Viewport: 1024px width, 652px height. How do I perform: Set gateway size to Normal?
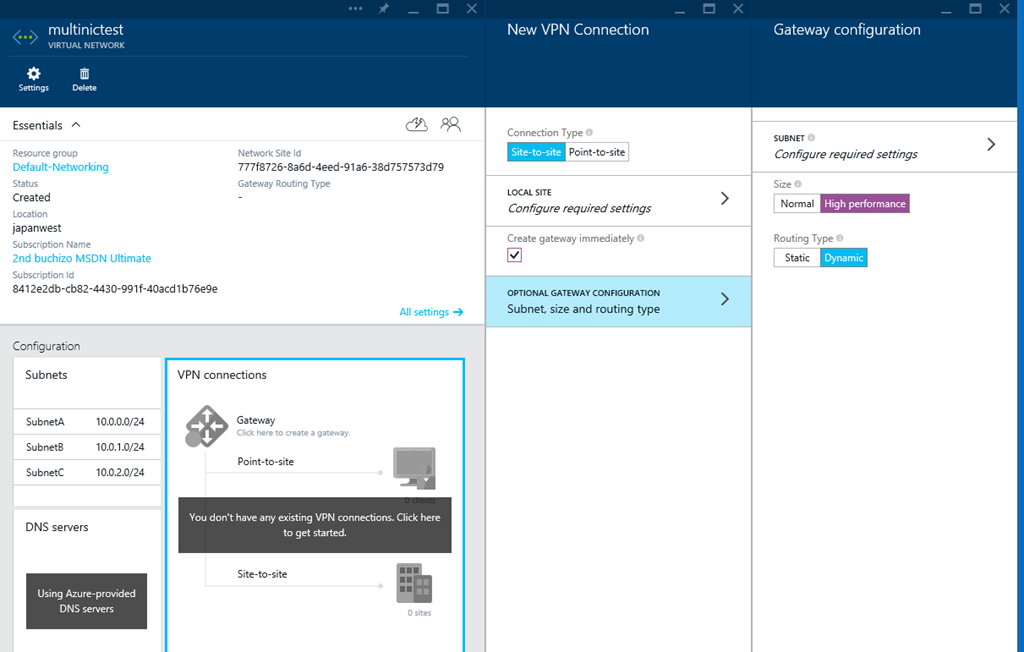click(797, 204)
